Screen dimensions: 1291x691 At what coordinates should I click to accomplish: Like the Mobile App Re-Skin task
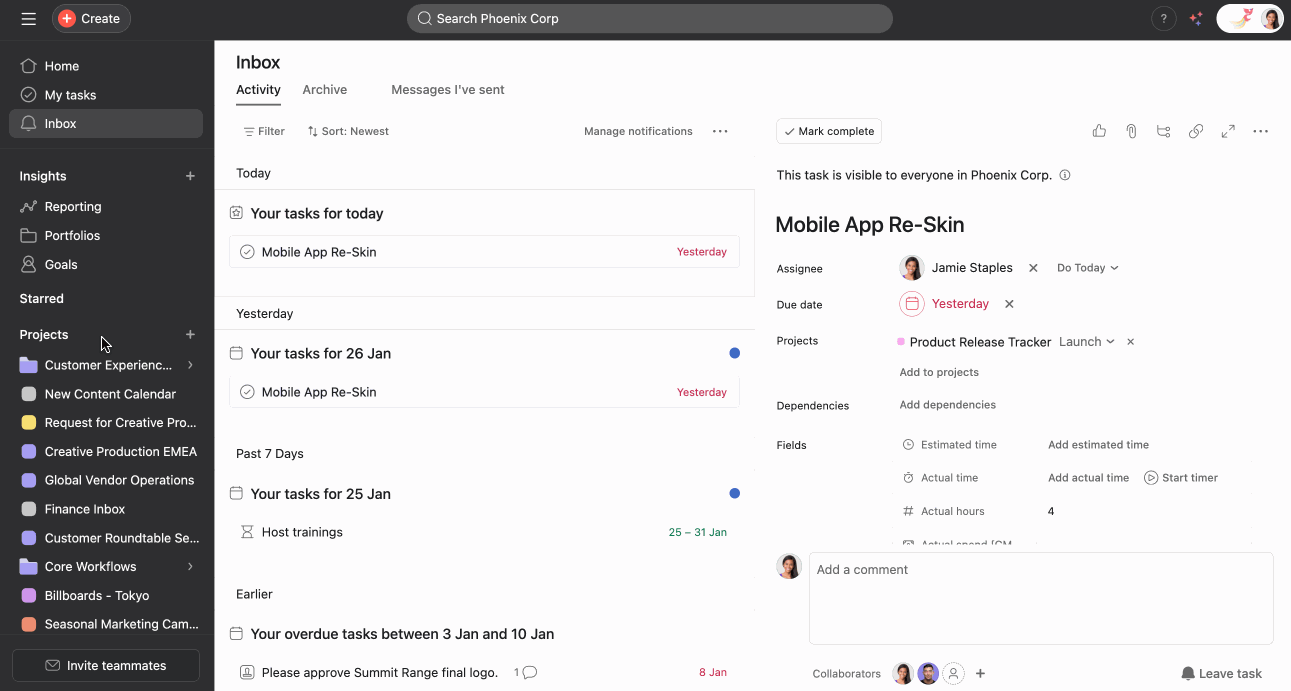1099,131
